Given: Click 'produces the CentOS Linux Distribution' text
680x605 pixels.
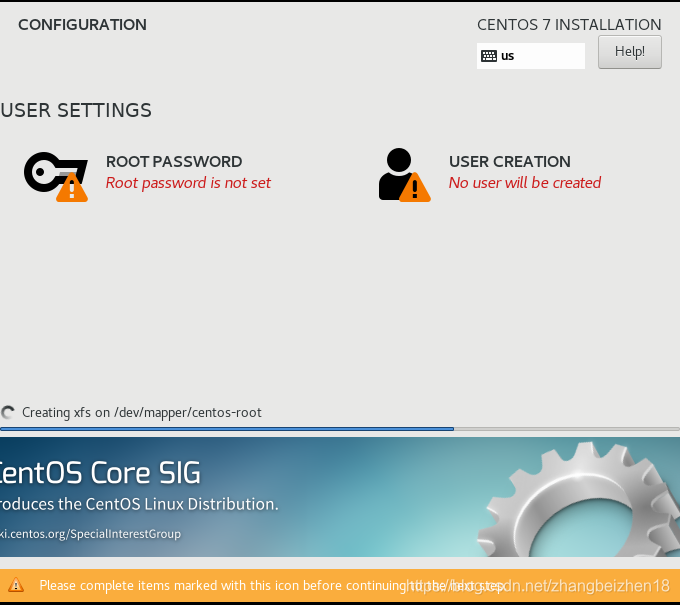Looking at the screenshot, I should 139,504.
